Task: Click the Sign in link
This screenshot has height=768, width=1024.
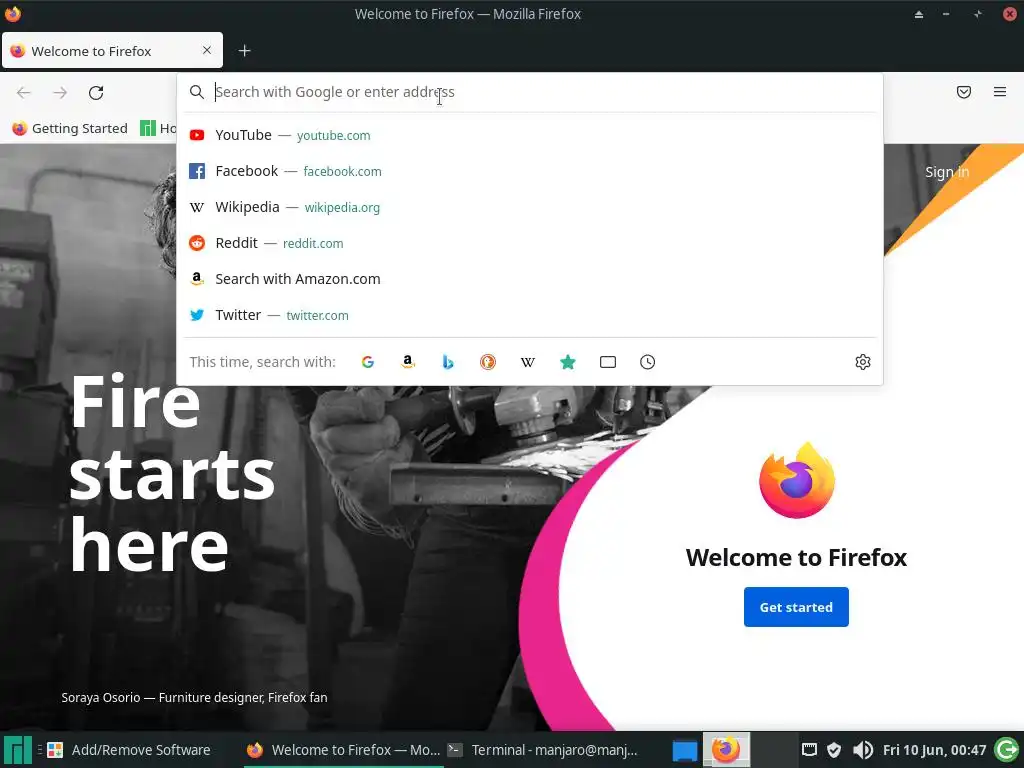Action: tap(947, 172)
